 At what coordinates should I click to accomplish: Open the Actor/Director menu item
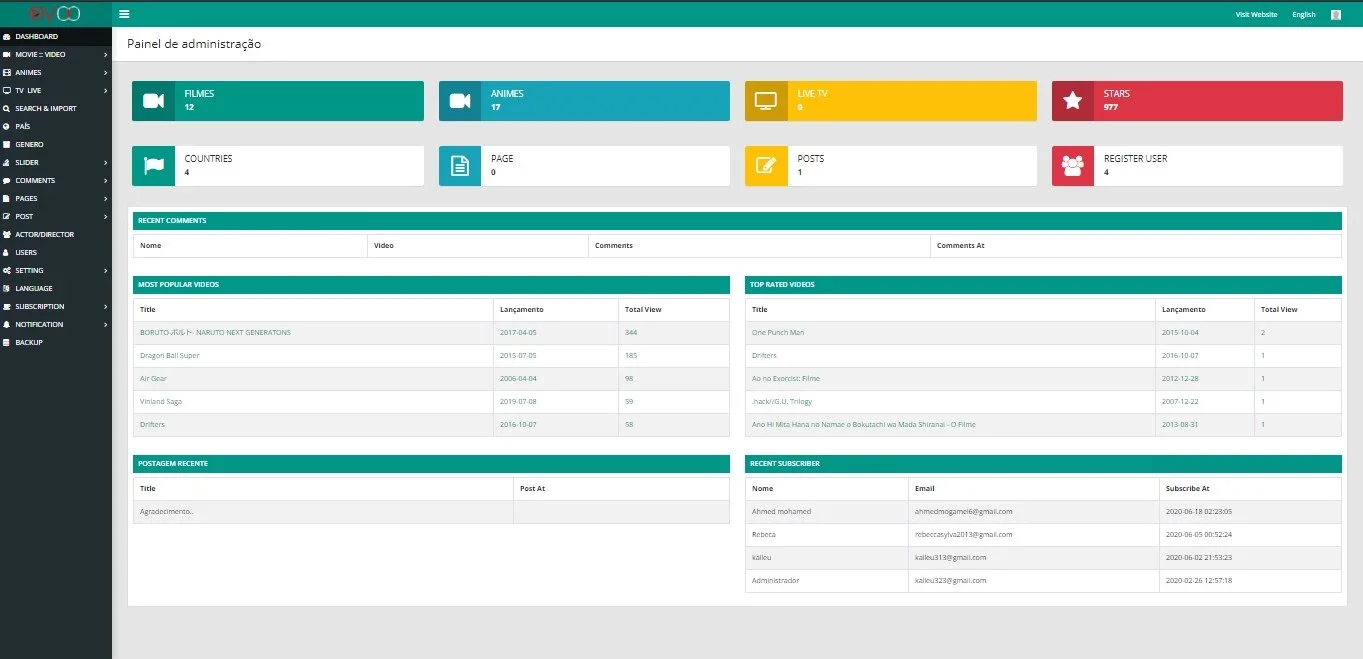click(56, 235)
